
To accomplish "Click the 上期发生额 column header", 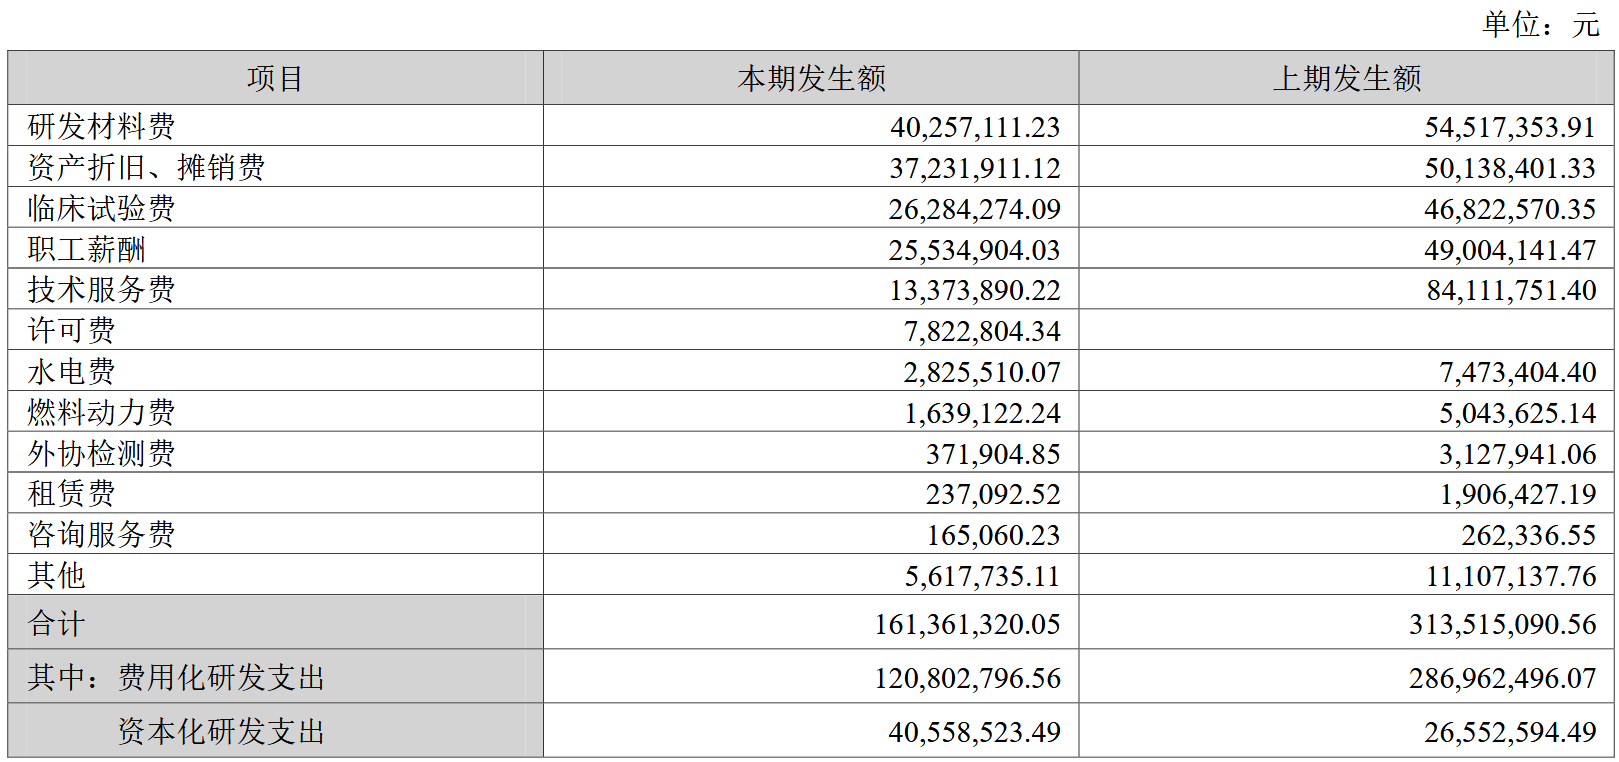I will (1346, 78).
